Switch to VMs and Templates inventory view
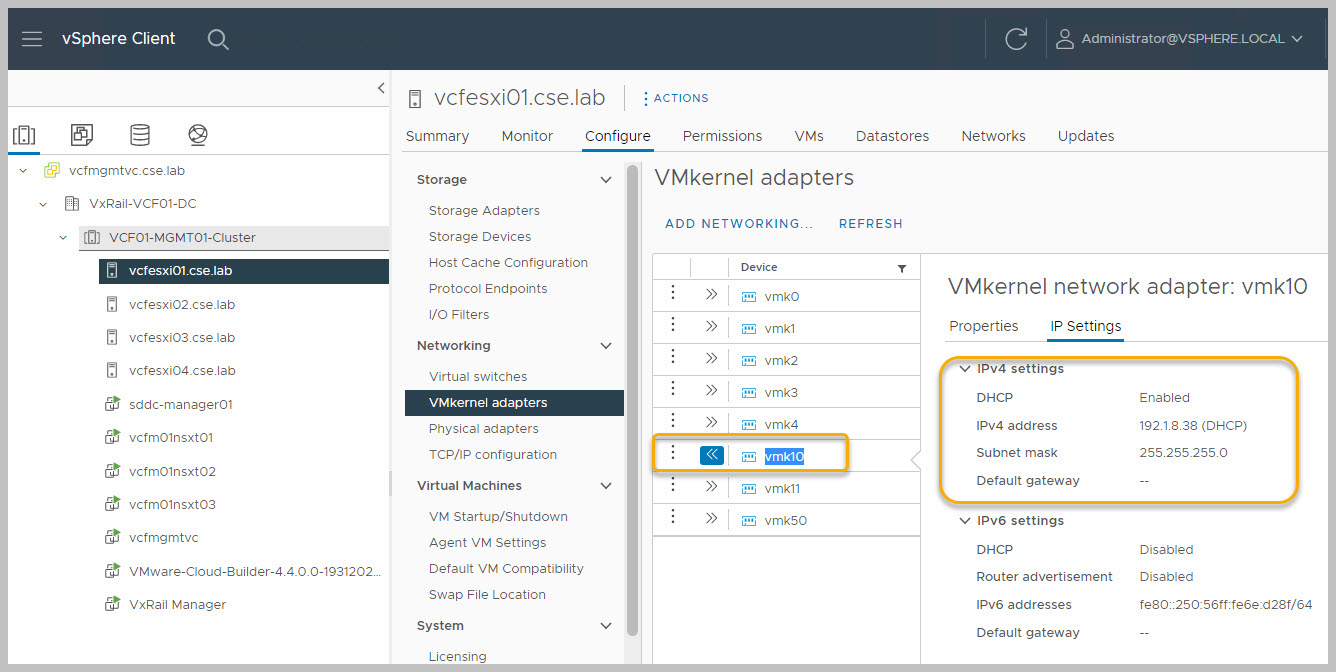This screenshot has width=1336, height=672. [x=82, y=135]
